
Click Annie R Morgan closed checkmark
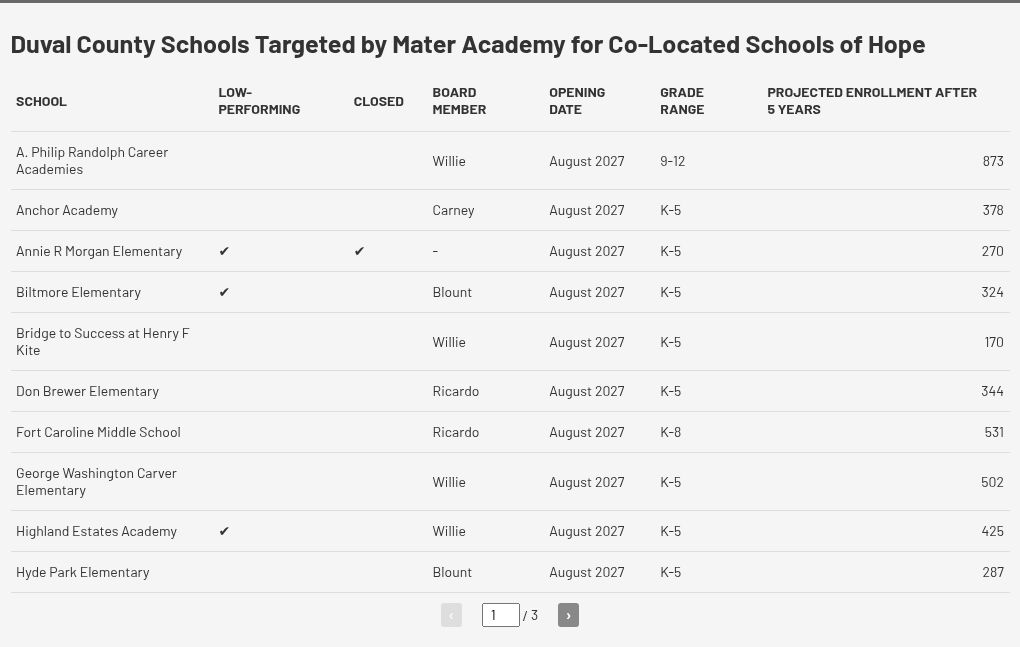tap(359, 251)
